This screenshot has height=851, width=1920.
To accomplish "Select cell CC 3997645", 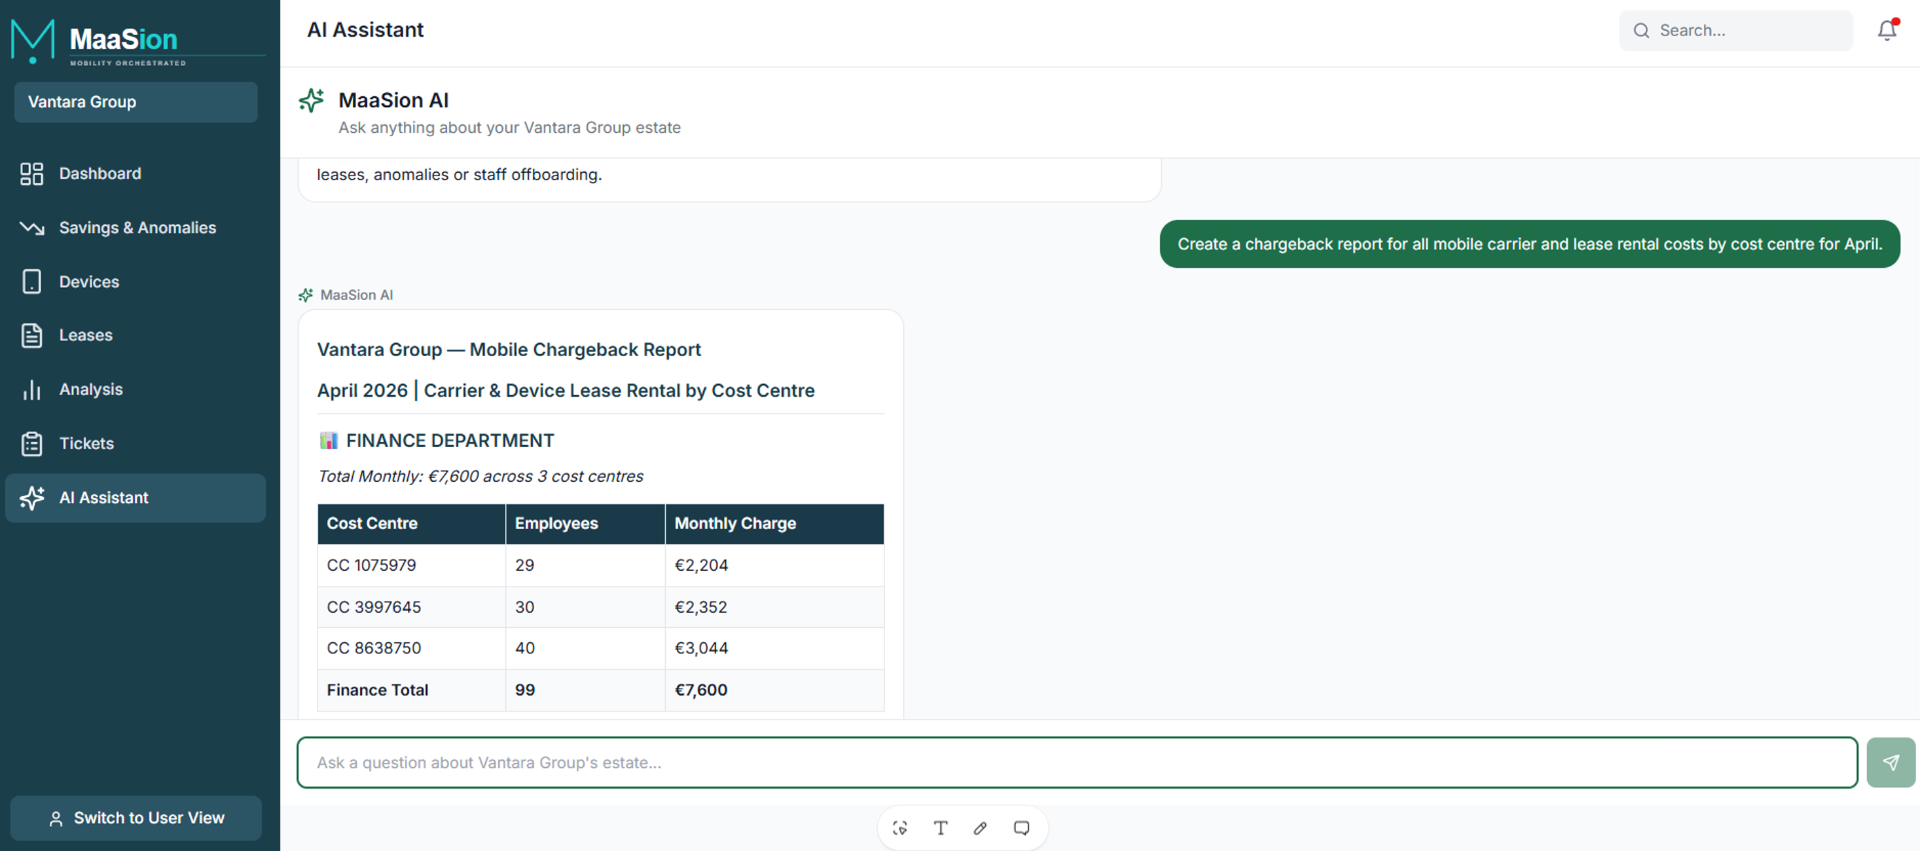I will 411,607.
